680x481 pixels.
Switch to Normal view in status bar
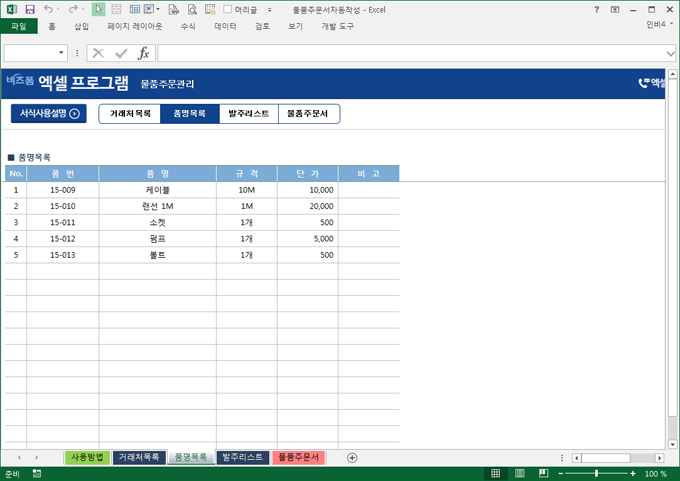point(495,473)
